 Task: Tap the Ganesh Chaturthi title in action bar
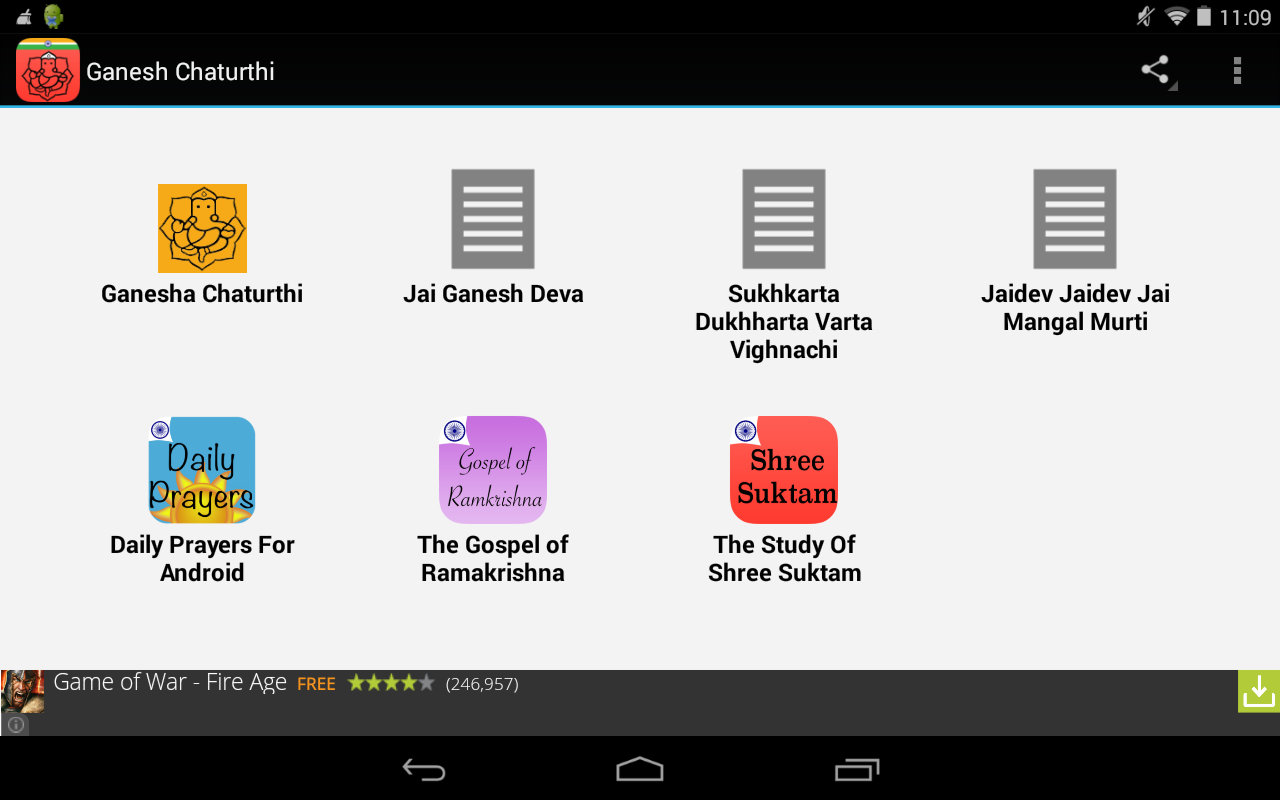point(180,71)
